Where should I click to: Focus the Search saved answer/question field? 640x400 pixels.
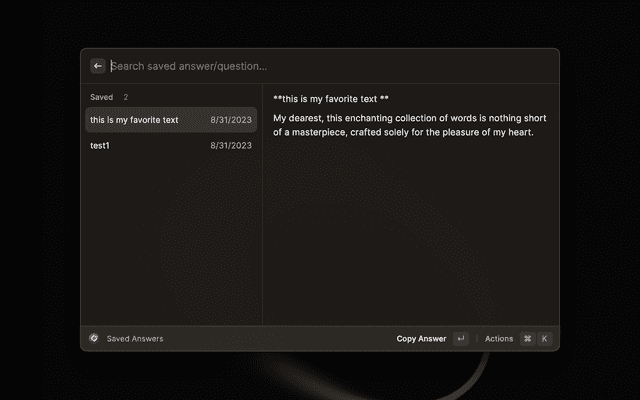click(300, 66)
